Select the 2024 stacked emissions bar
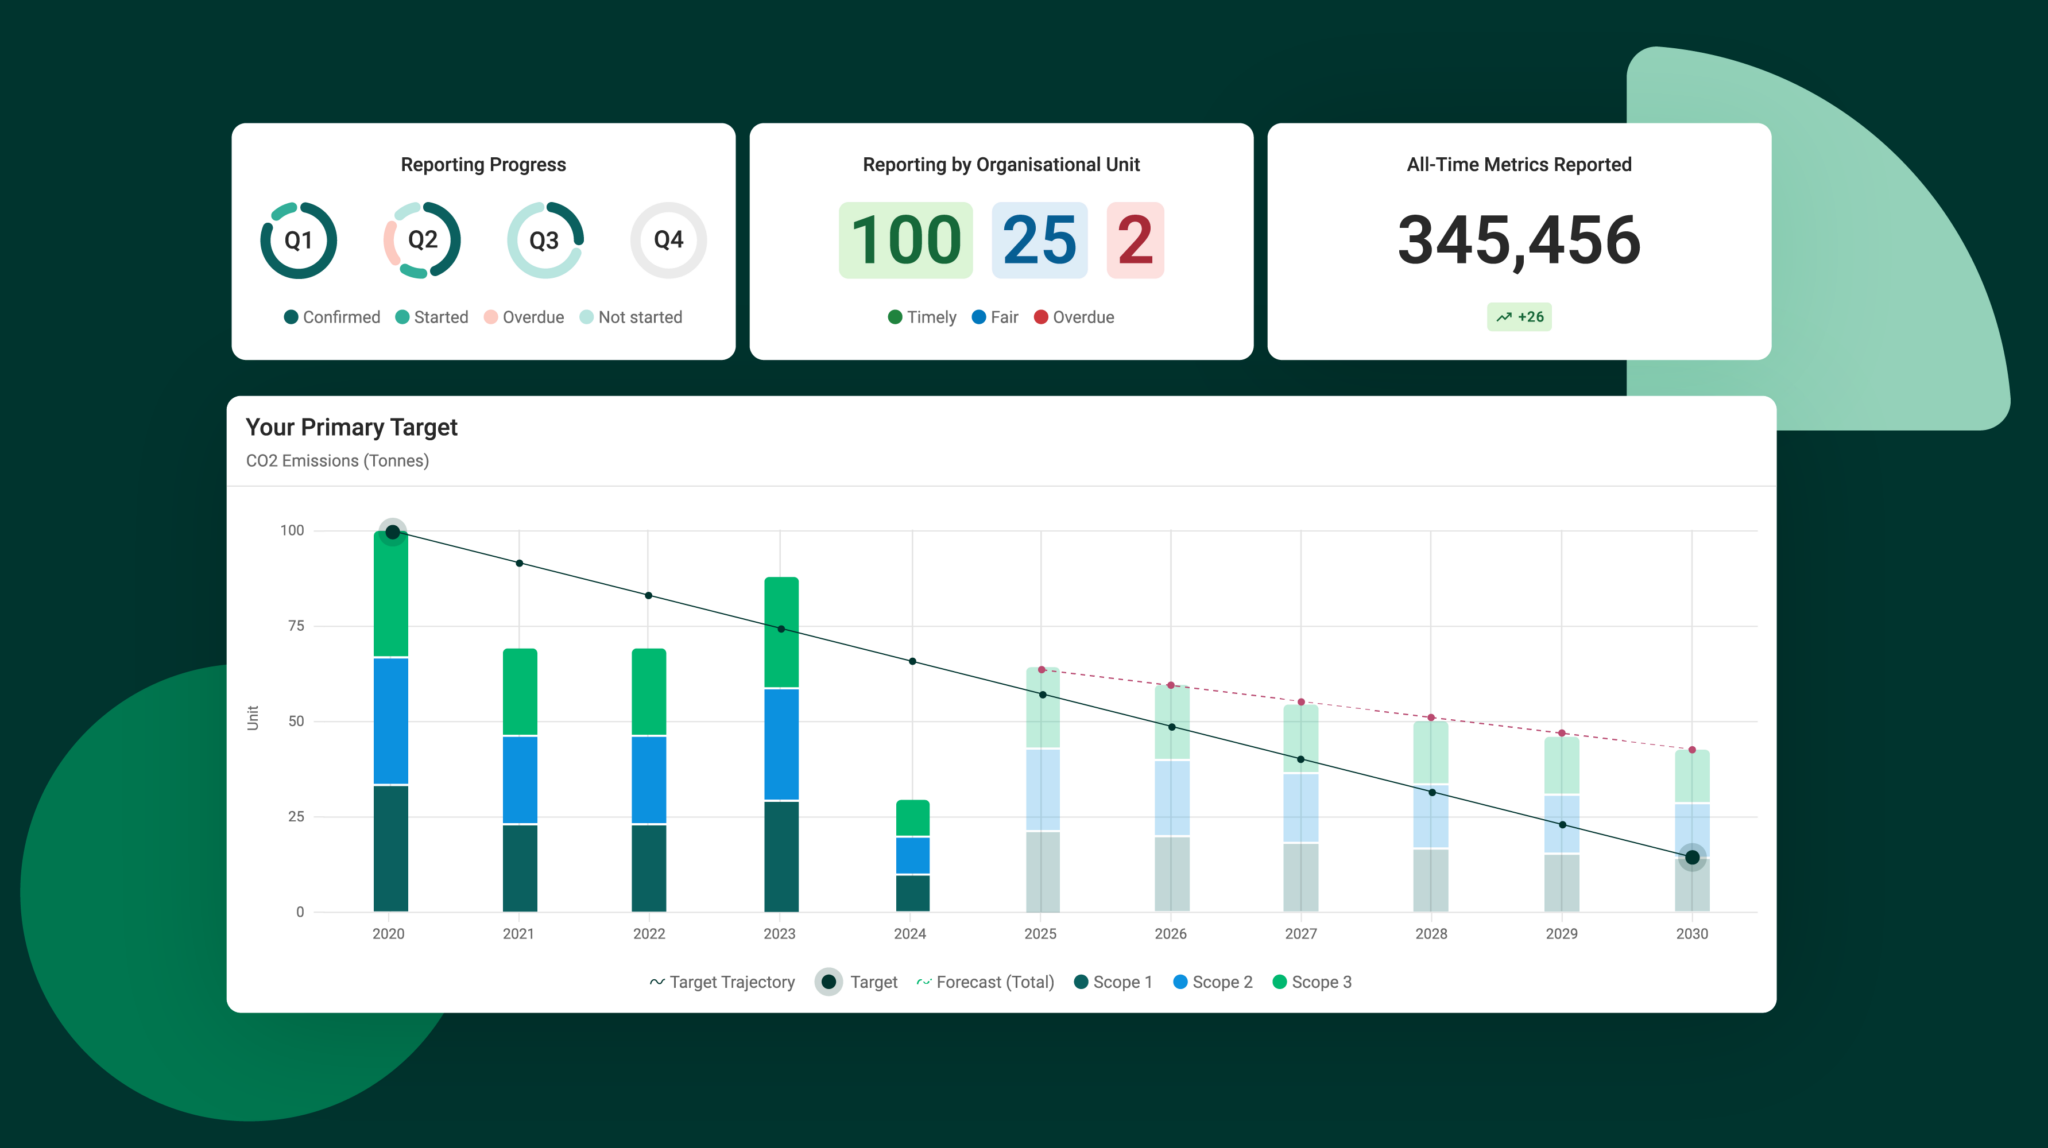Image resolution: width=2048 pixels, height=1148 pixels. point(912,855)
